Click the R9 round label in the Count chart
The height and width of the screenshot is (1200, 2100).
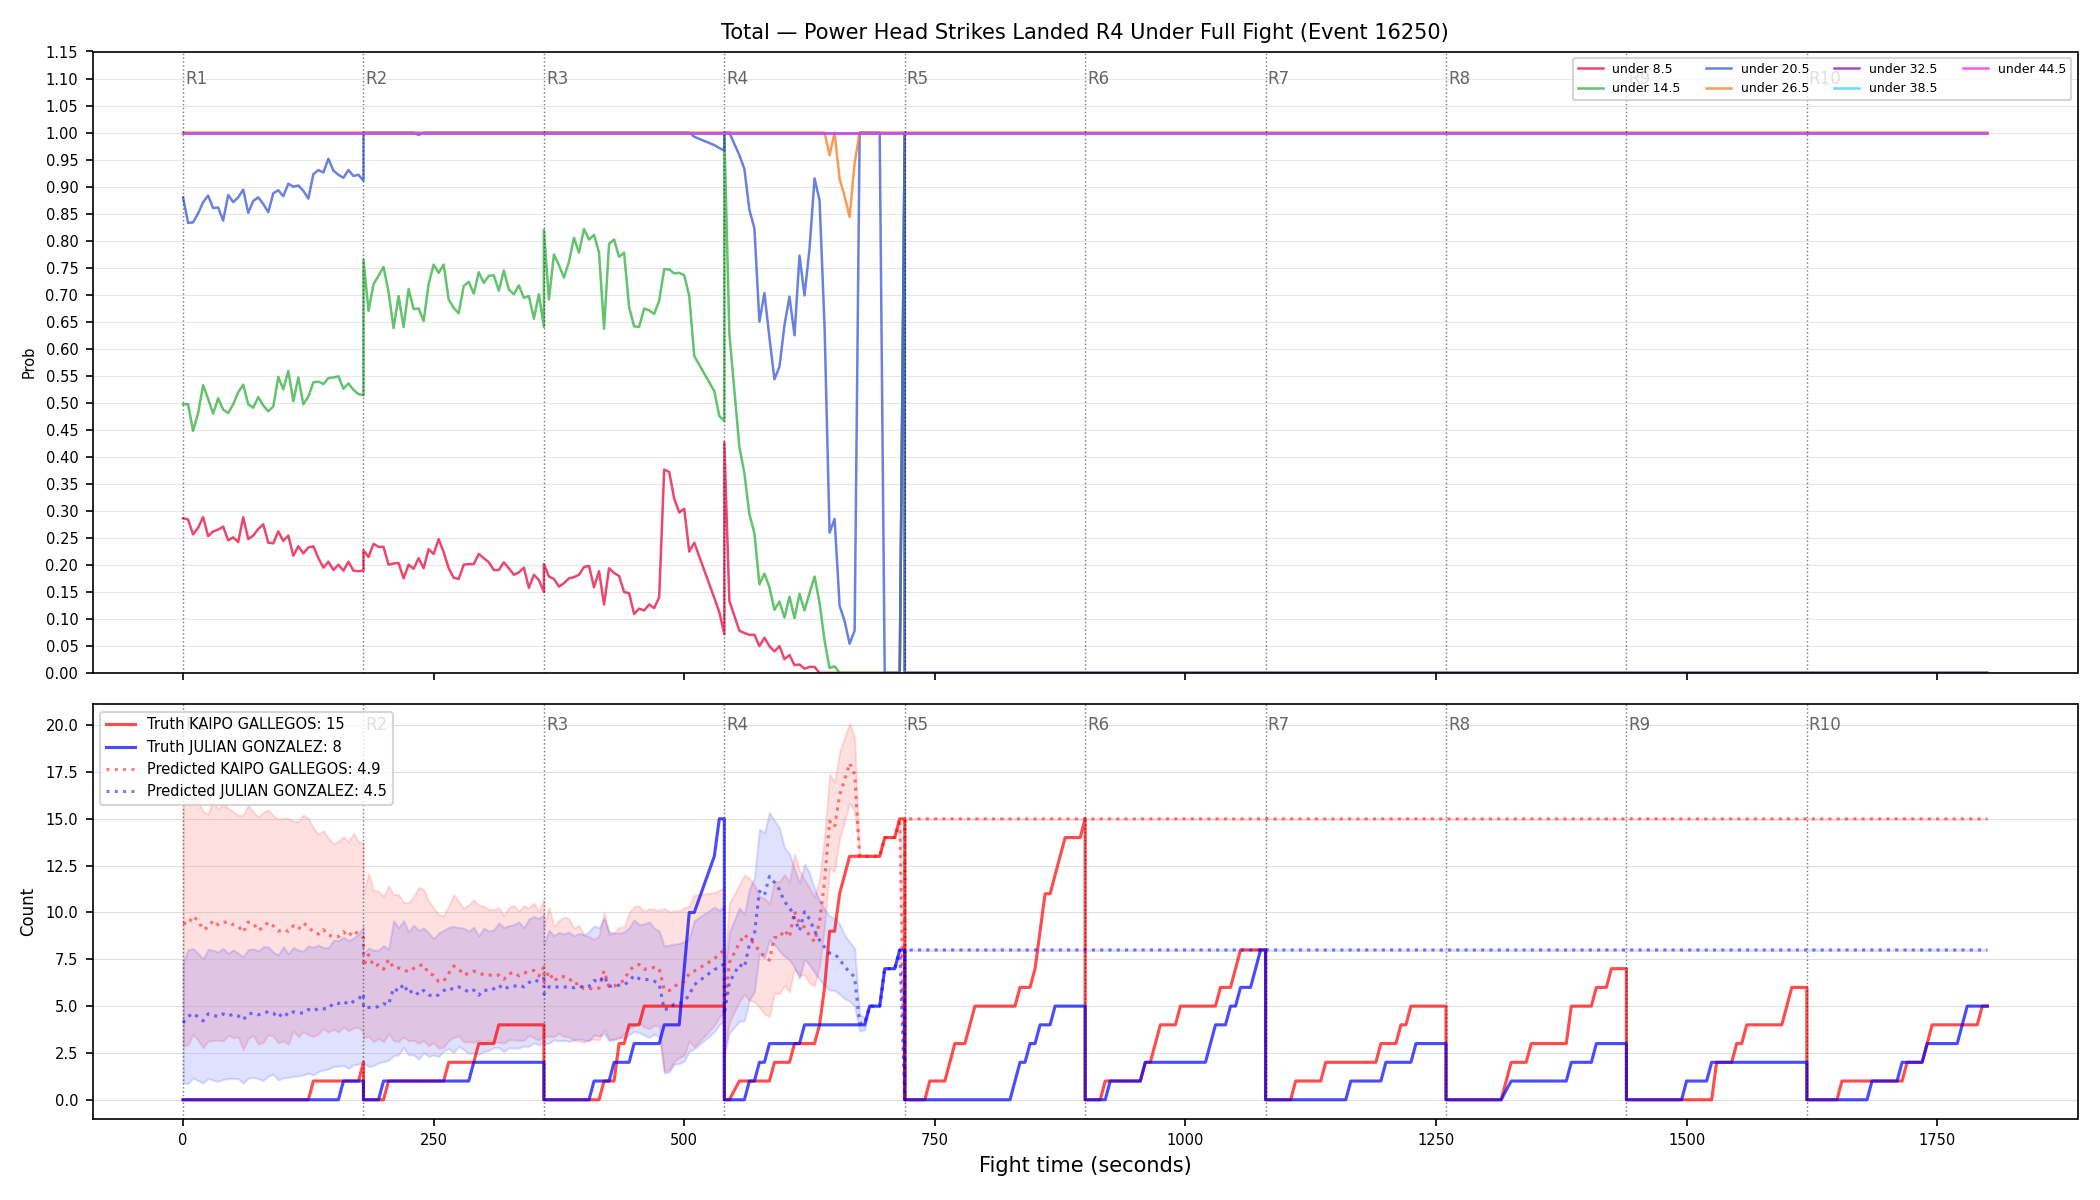click(x=1639, y=724)
